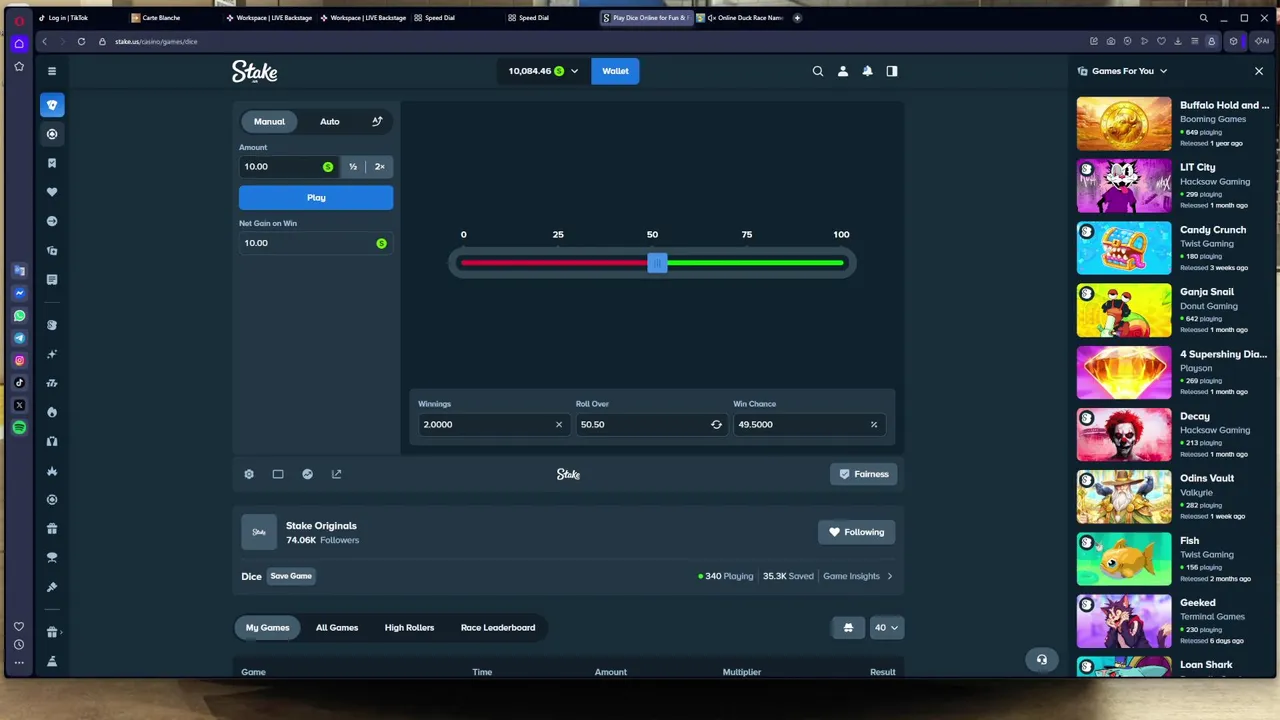This screenshot has width=1280, height=720.
Task: Switch to the High Rollers tab
Action: pyautogui.click(x=409, y=628)
